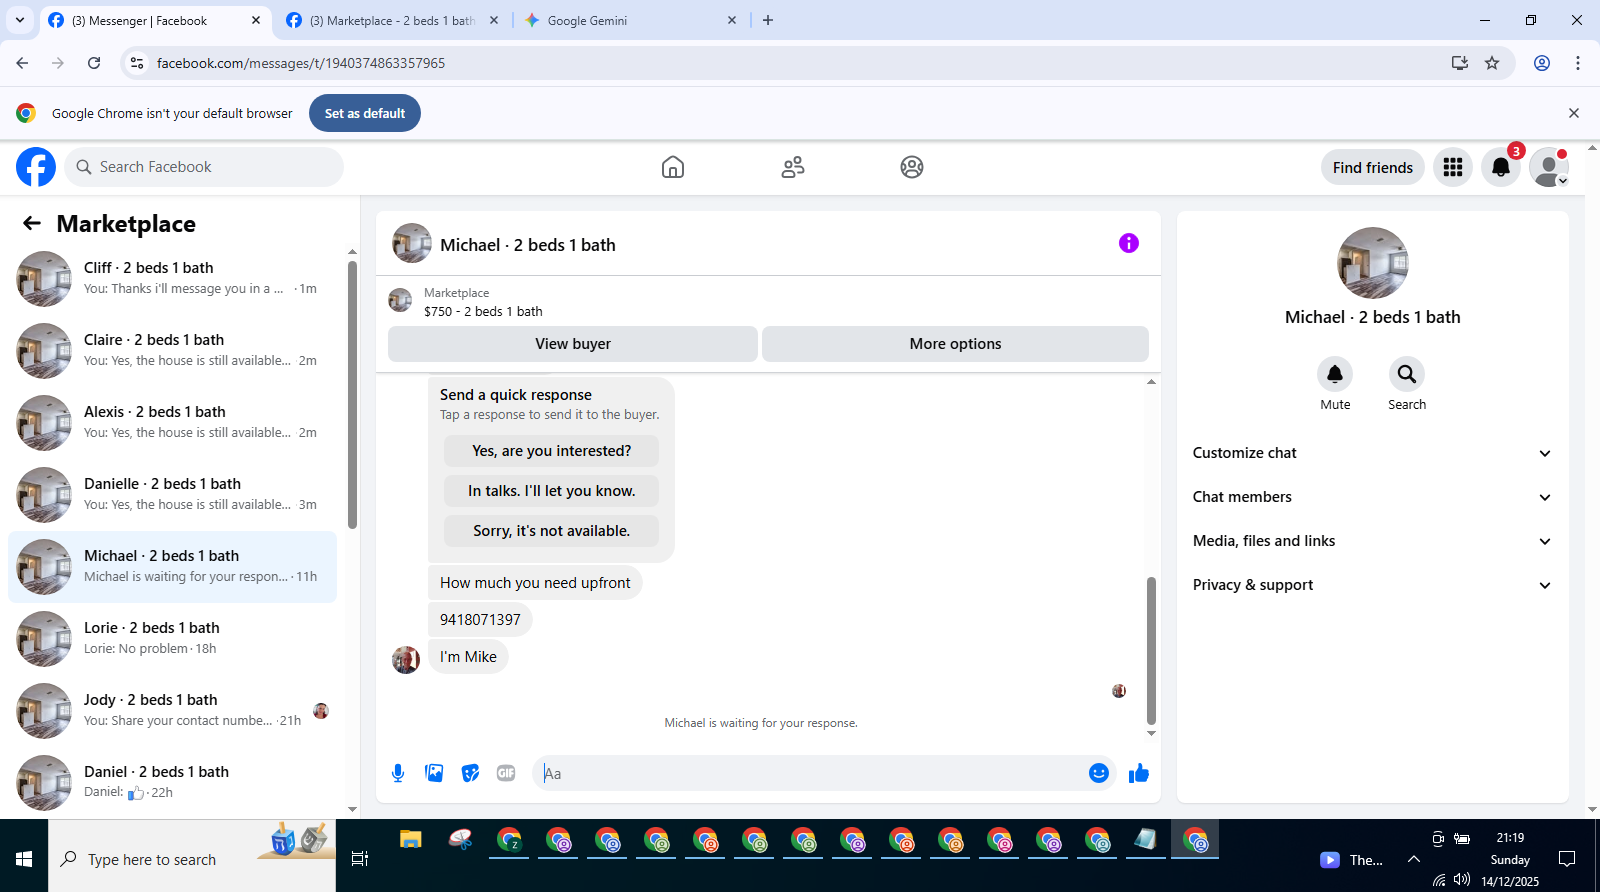Click the More options button

point(955,343)
